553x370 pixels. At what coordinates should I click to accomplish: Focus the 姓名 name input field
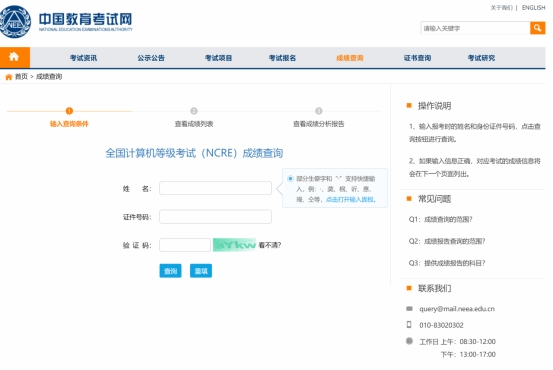pos(215,188)
